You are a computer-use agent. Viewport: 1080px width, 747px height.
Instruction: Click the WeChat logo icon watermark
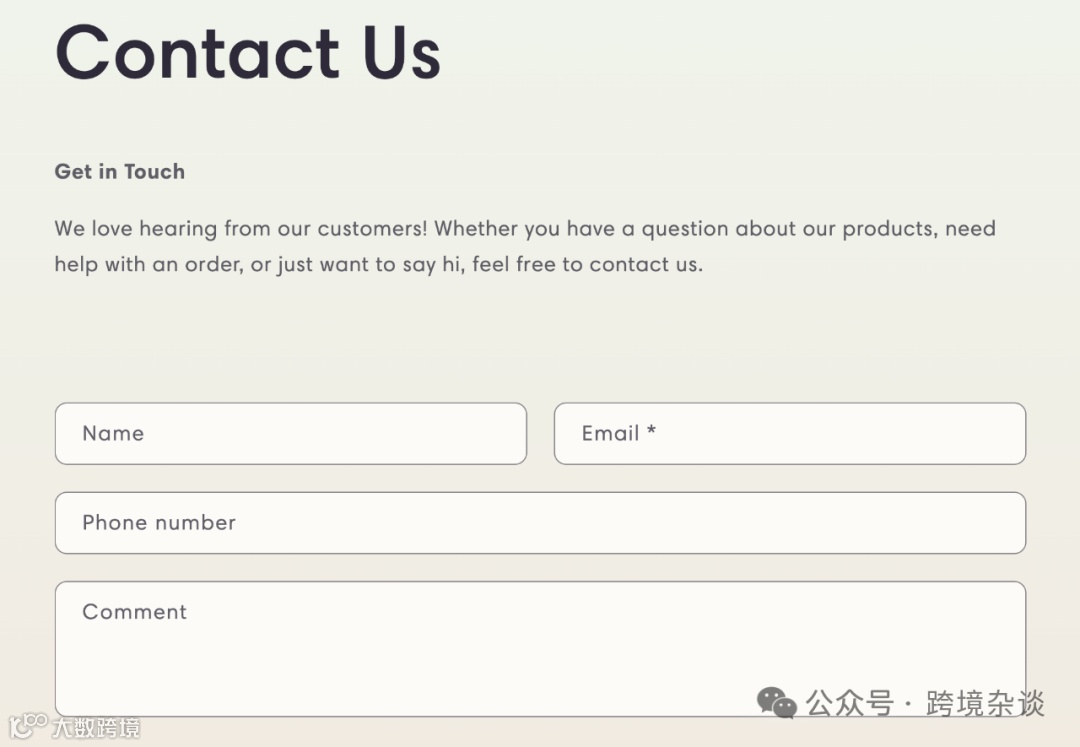pyautogui.click(x=776, y=703)
